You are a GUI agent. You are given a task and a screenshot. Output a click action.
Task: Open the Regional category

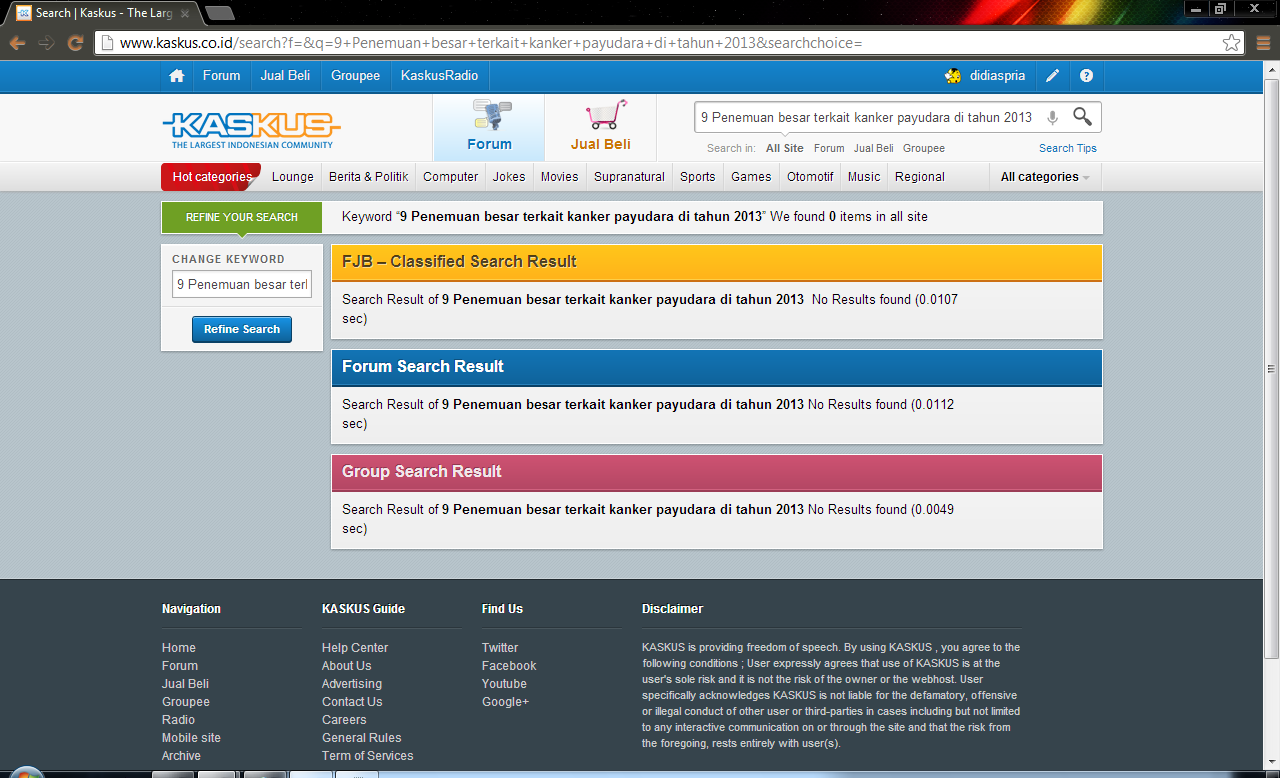[920, 177]
